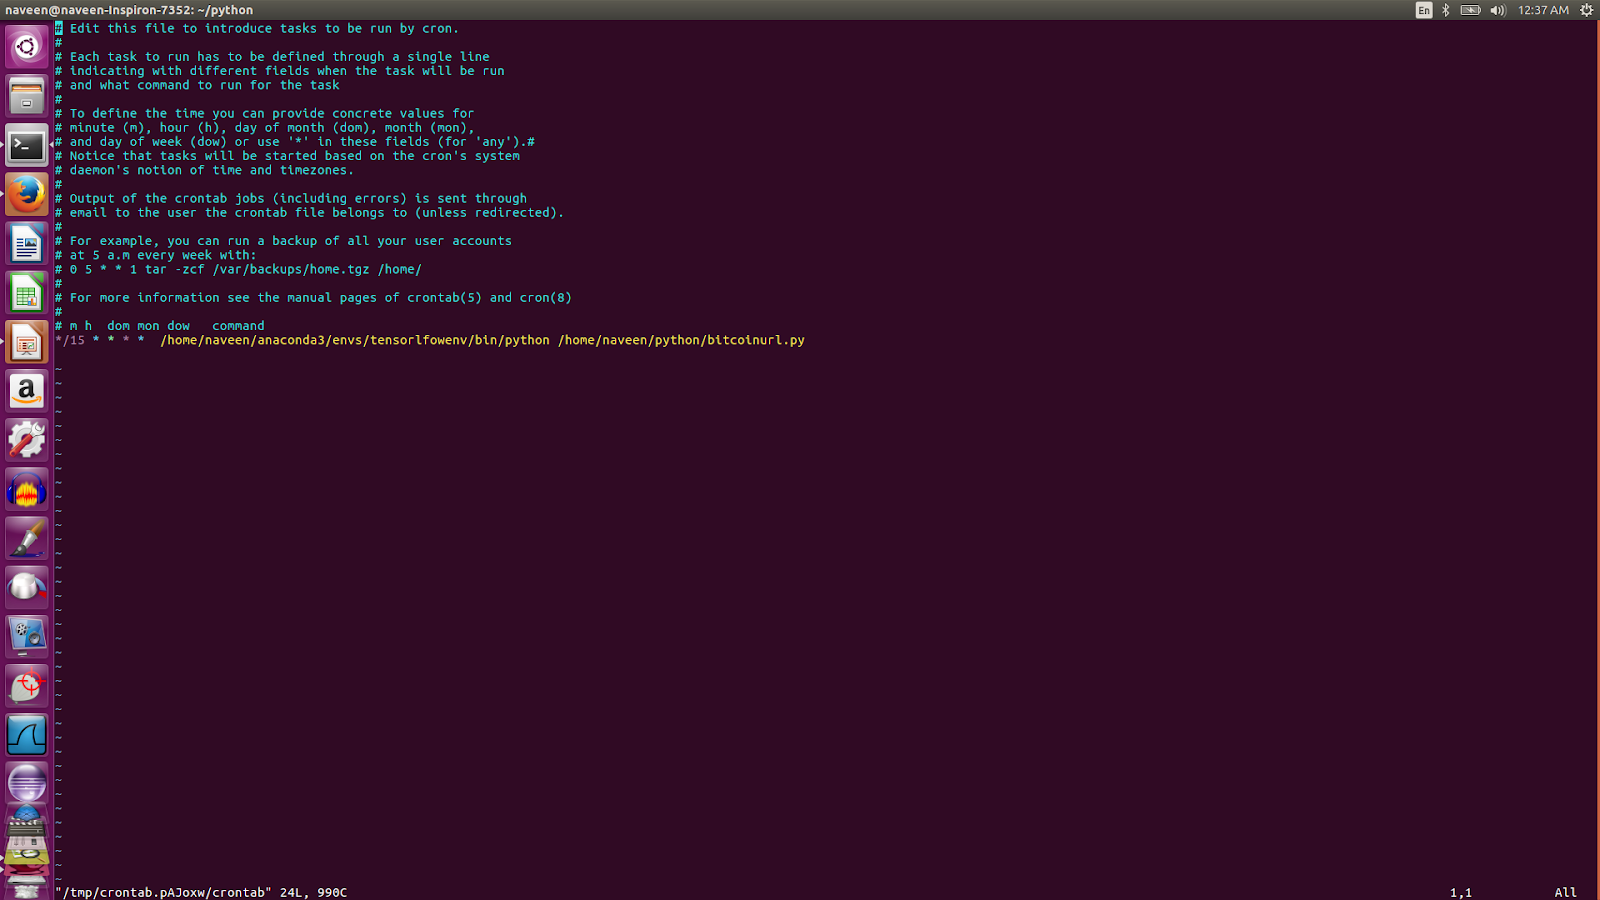The height and width of the screenshot is (900, 1600).
Task: Open the file archive manager
Action: [x=26, y=96]
